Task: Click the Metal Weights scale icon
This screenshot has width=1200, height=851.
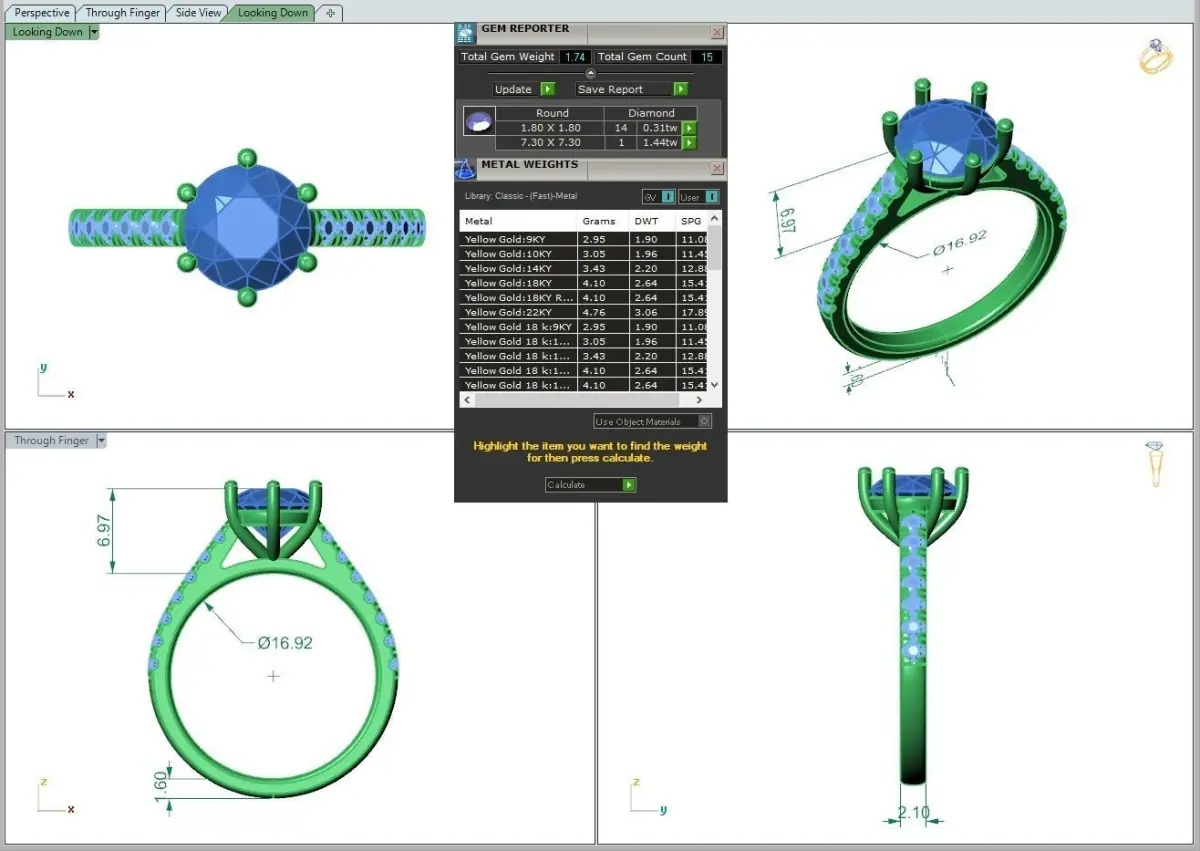Action: (465, 168)
